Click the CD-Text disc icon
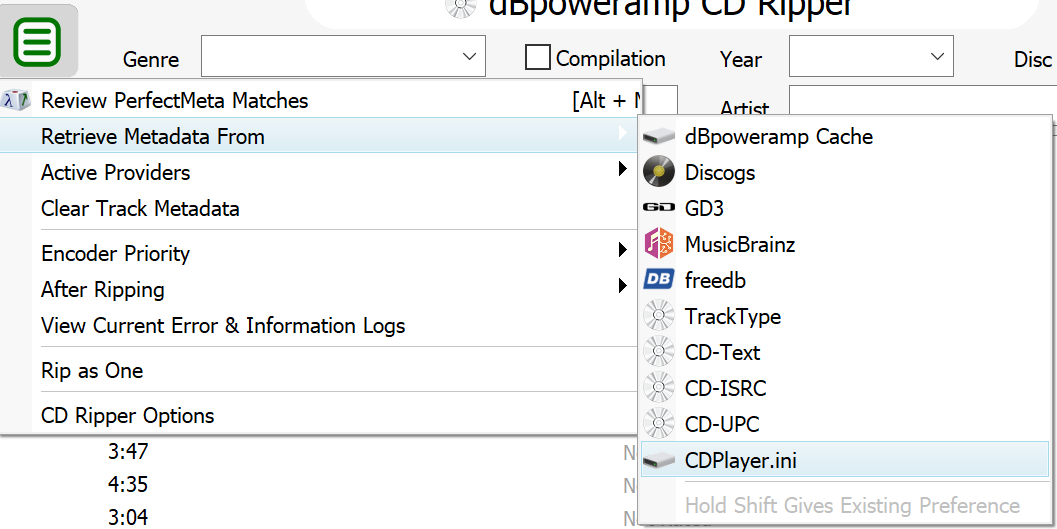 pos(658,353)
